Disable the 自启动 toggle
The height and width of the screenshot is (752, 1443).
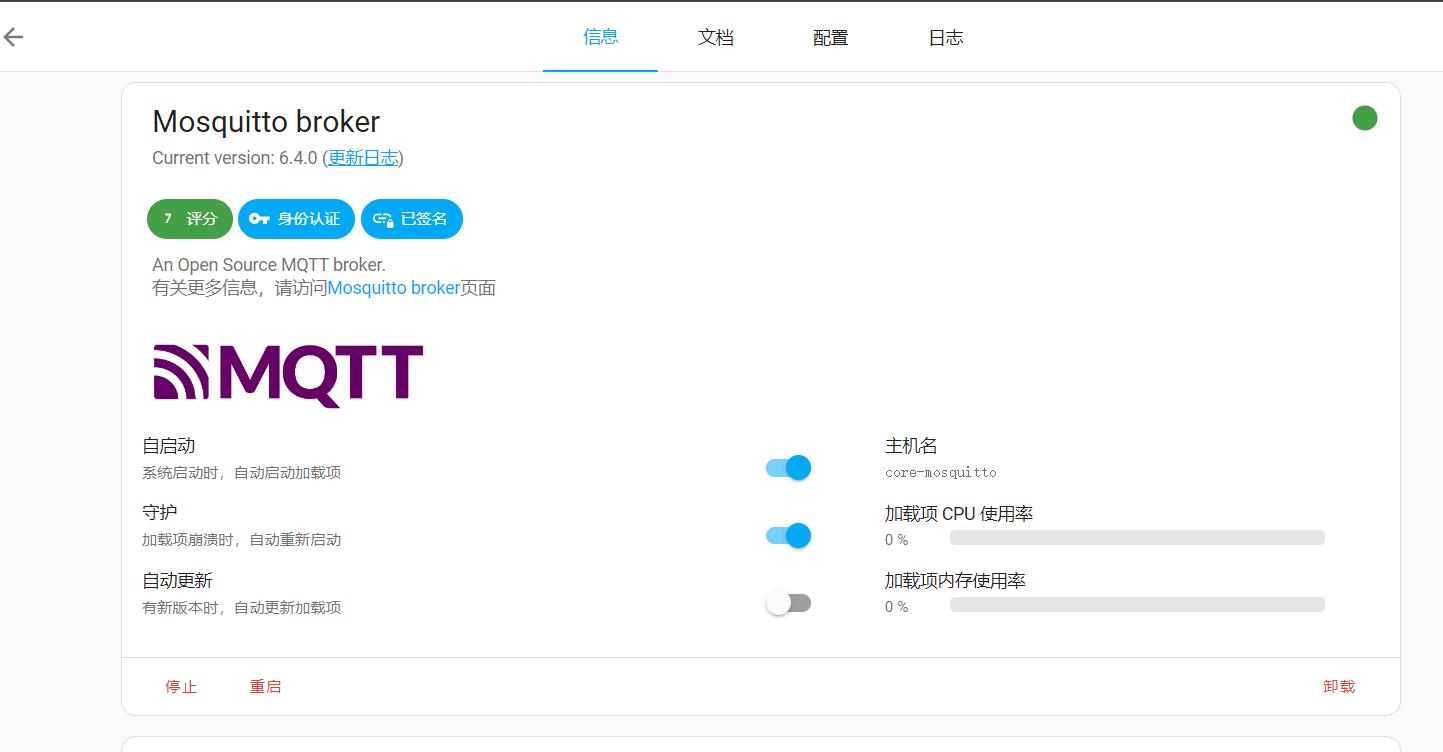(x=788, y=467)
